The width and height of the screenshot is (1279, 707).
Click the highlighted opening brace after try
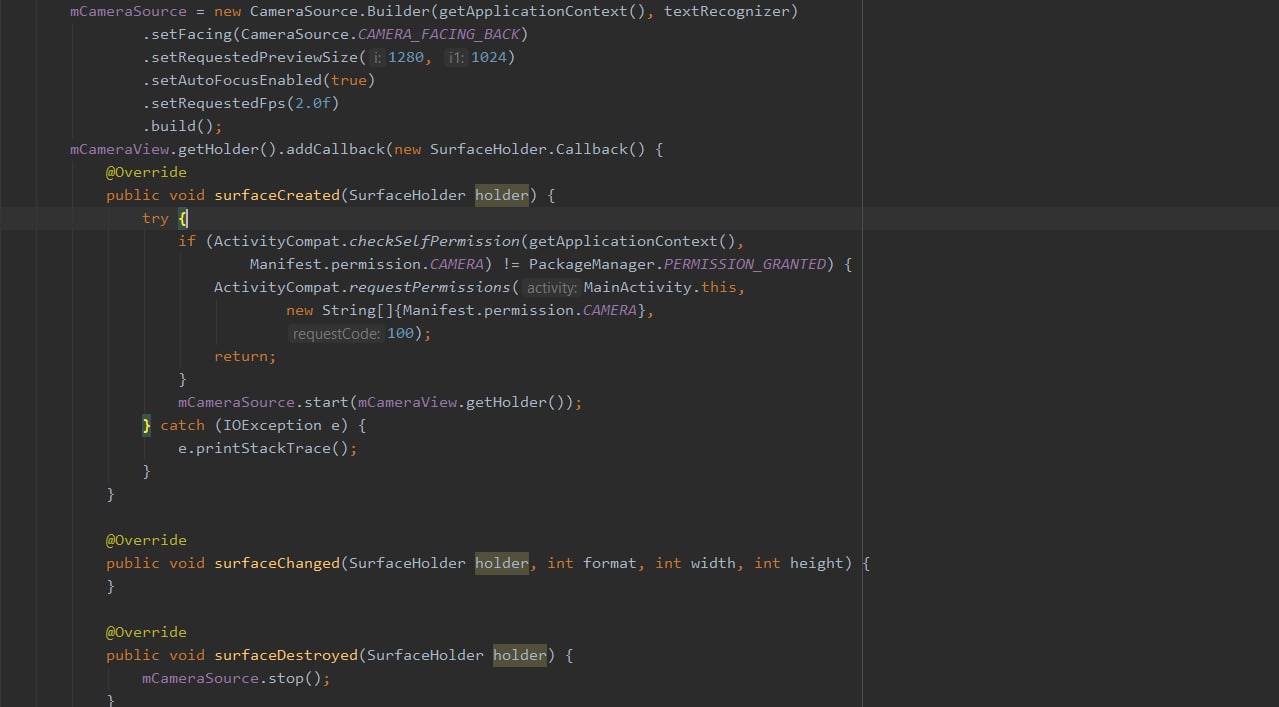[x=183, y=218]
